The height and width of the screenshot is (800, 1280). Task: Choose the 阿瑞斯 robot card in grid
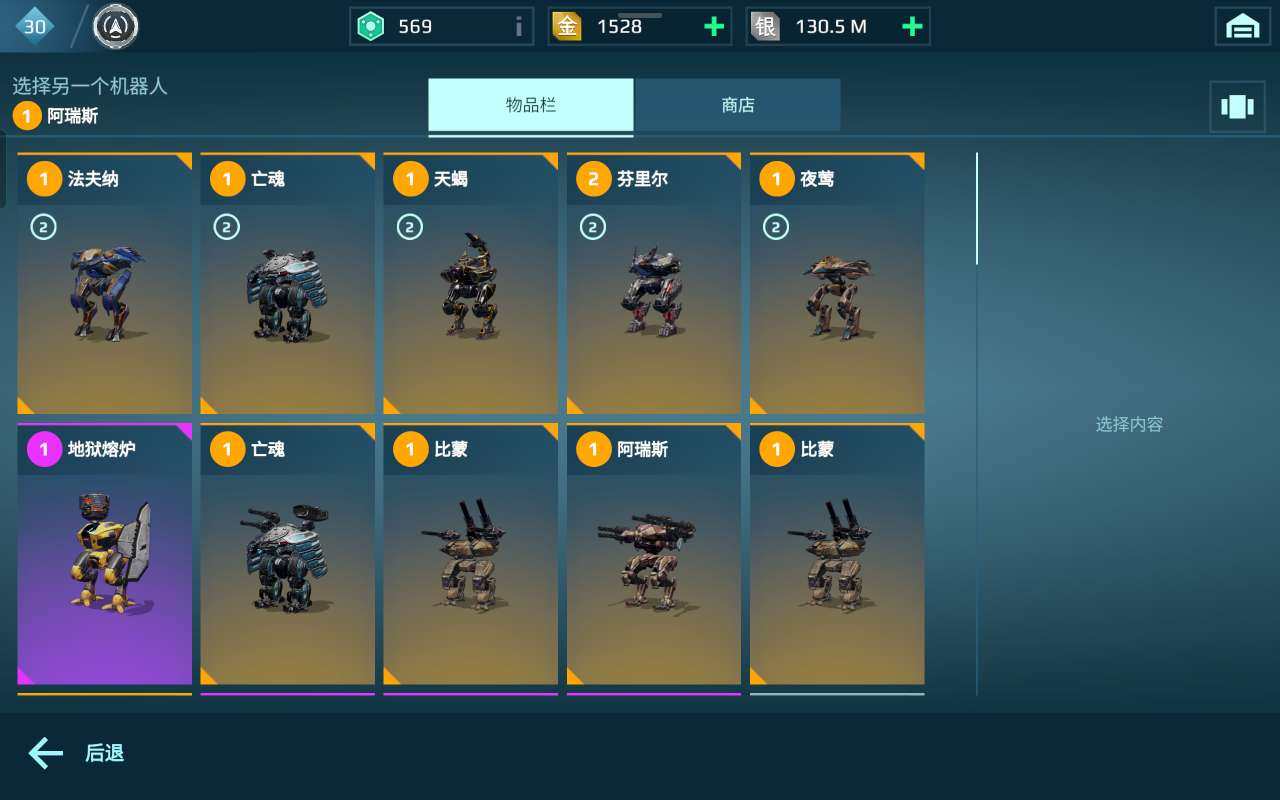click(654, 554)
